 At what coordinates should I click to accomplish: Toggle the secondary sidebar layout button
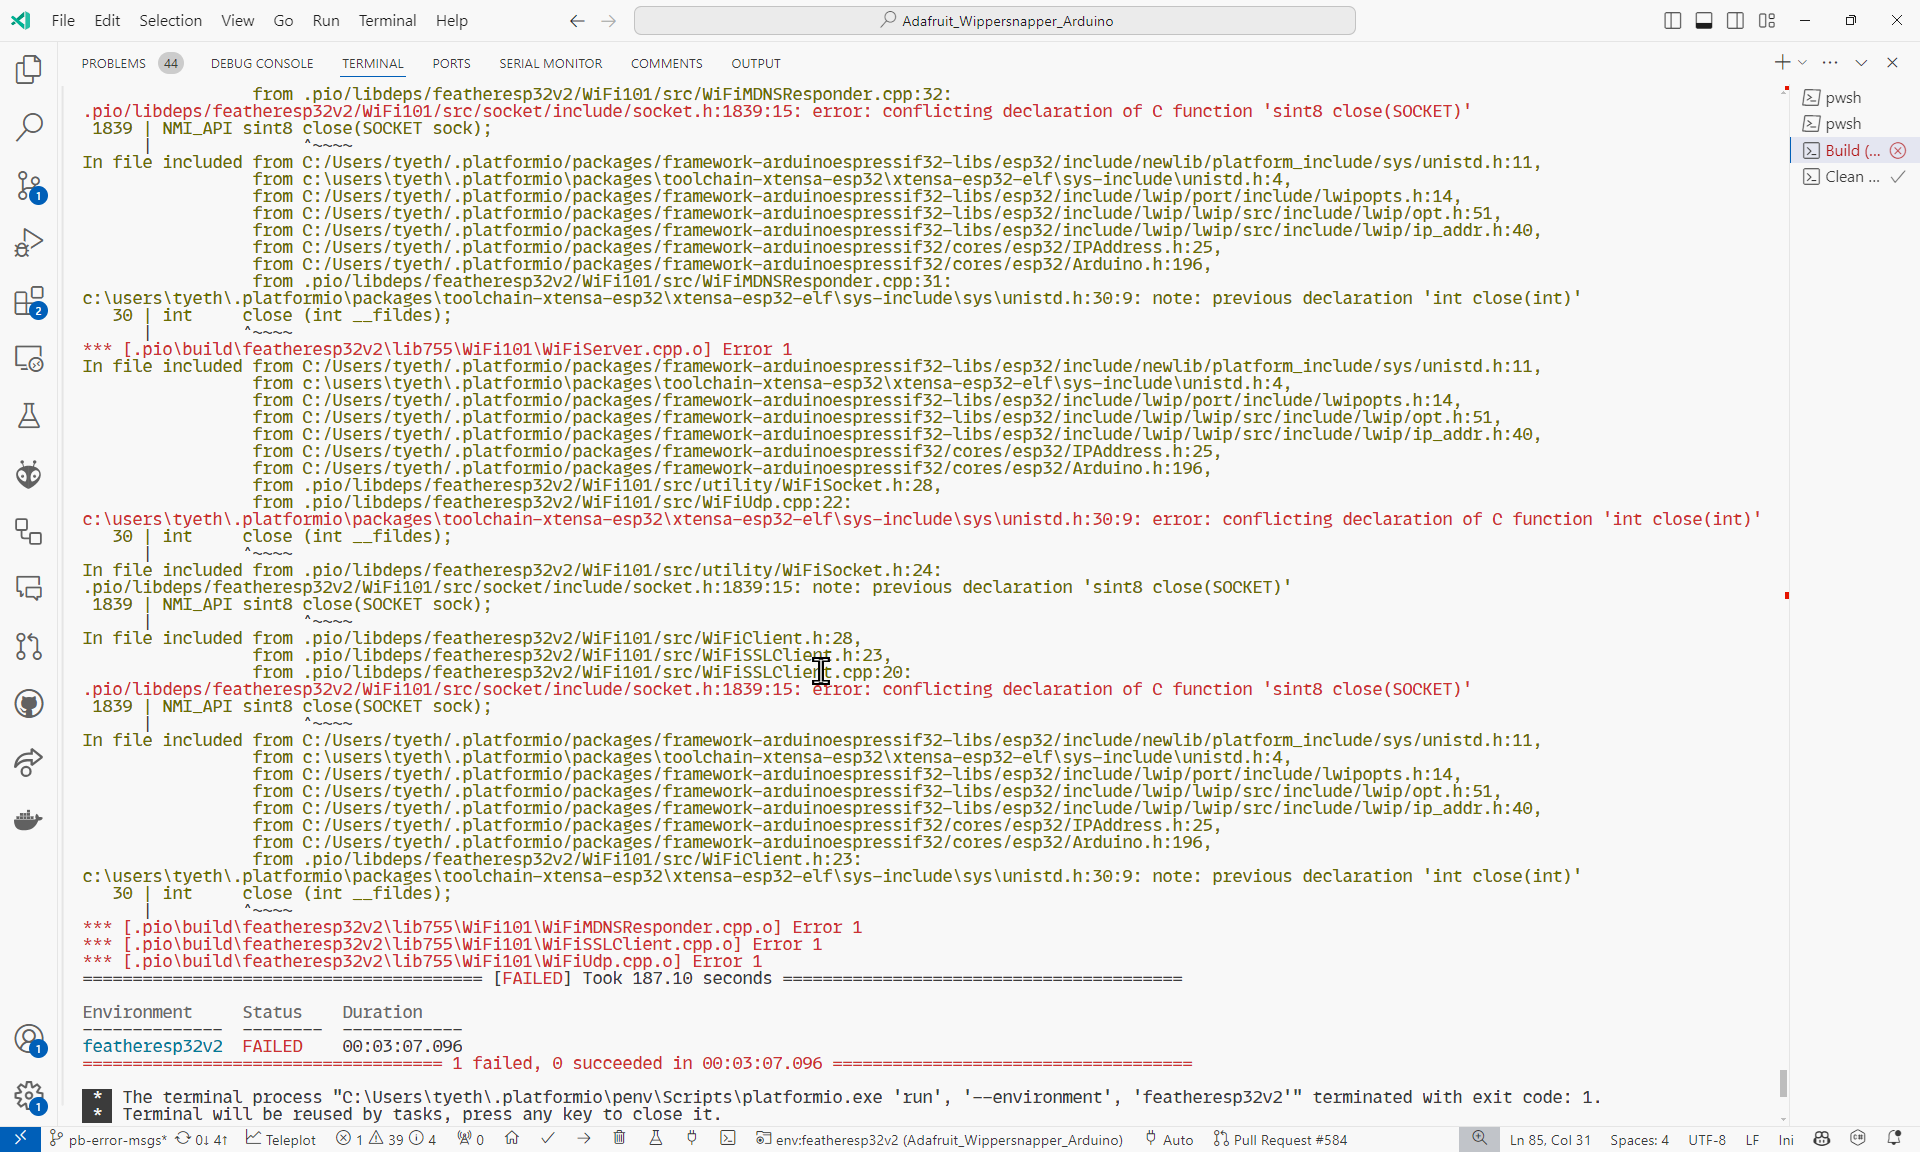pyautogui.click(x=1736, y=20)
